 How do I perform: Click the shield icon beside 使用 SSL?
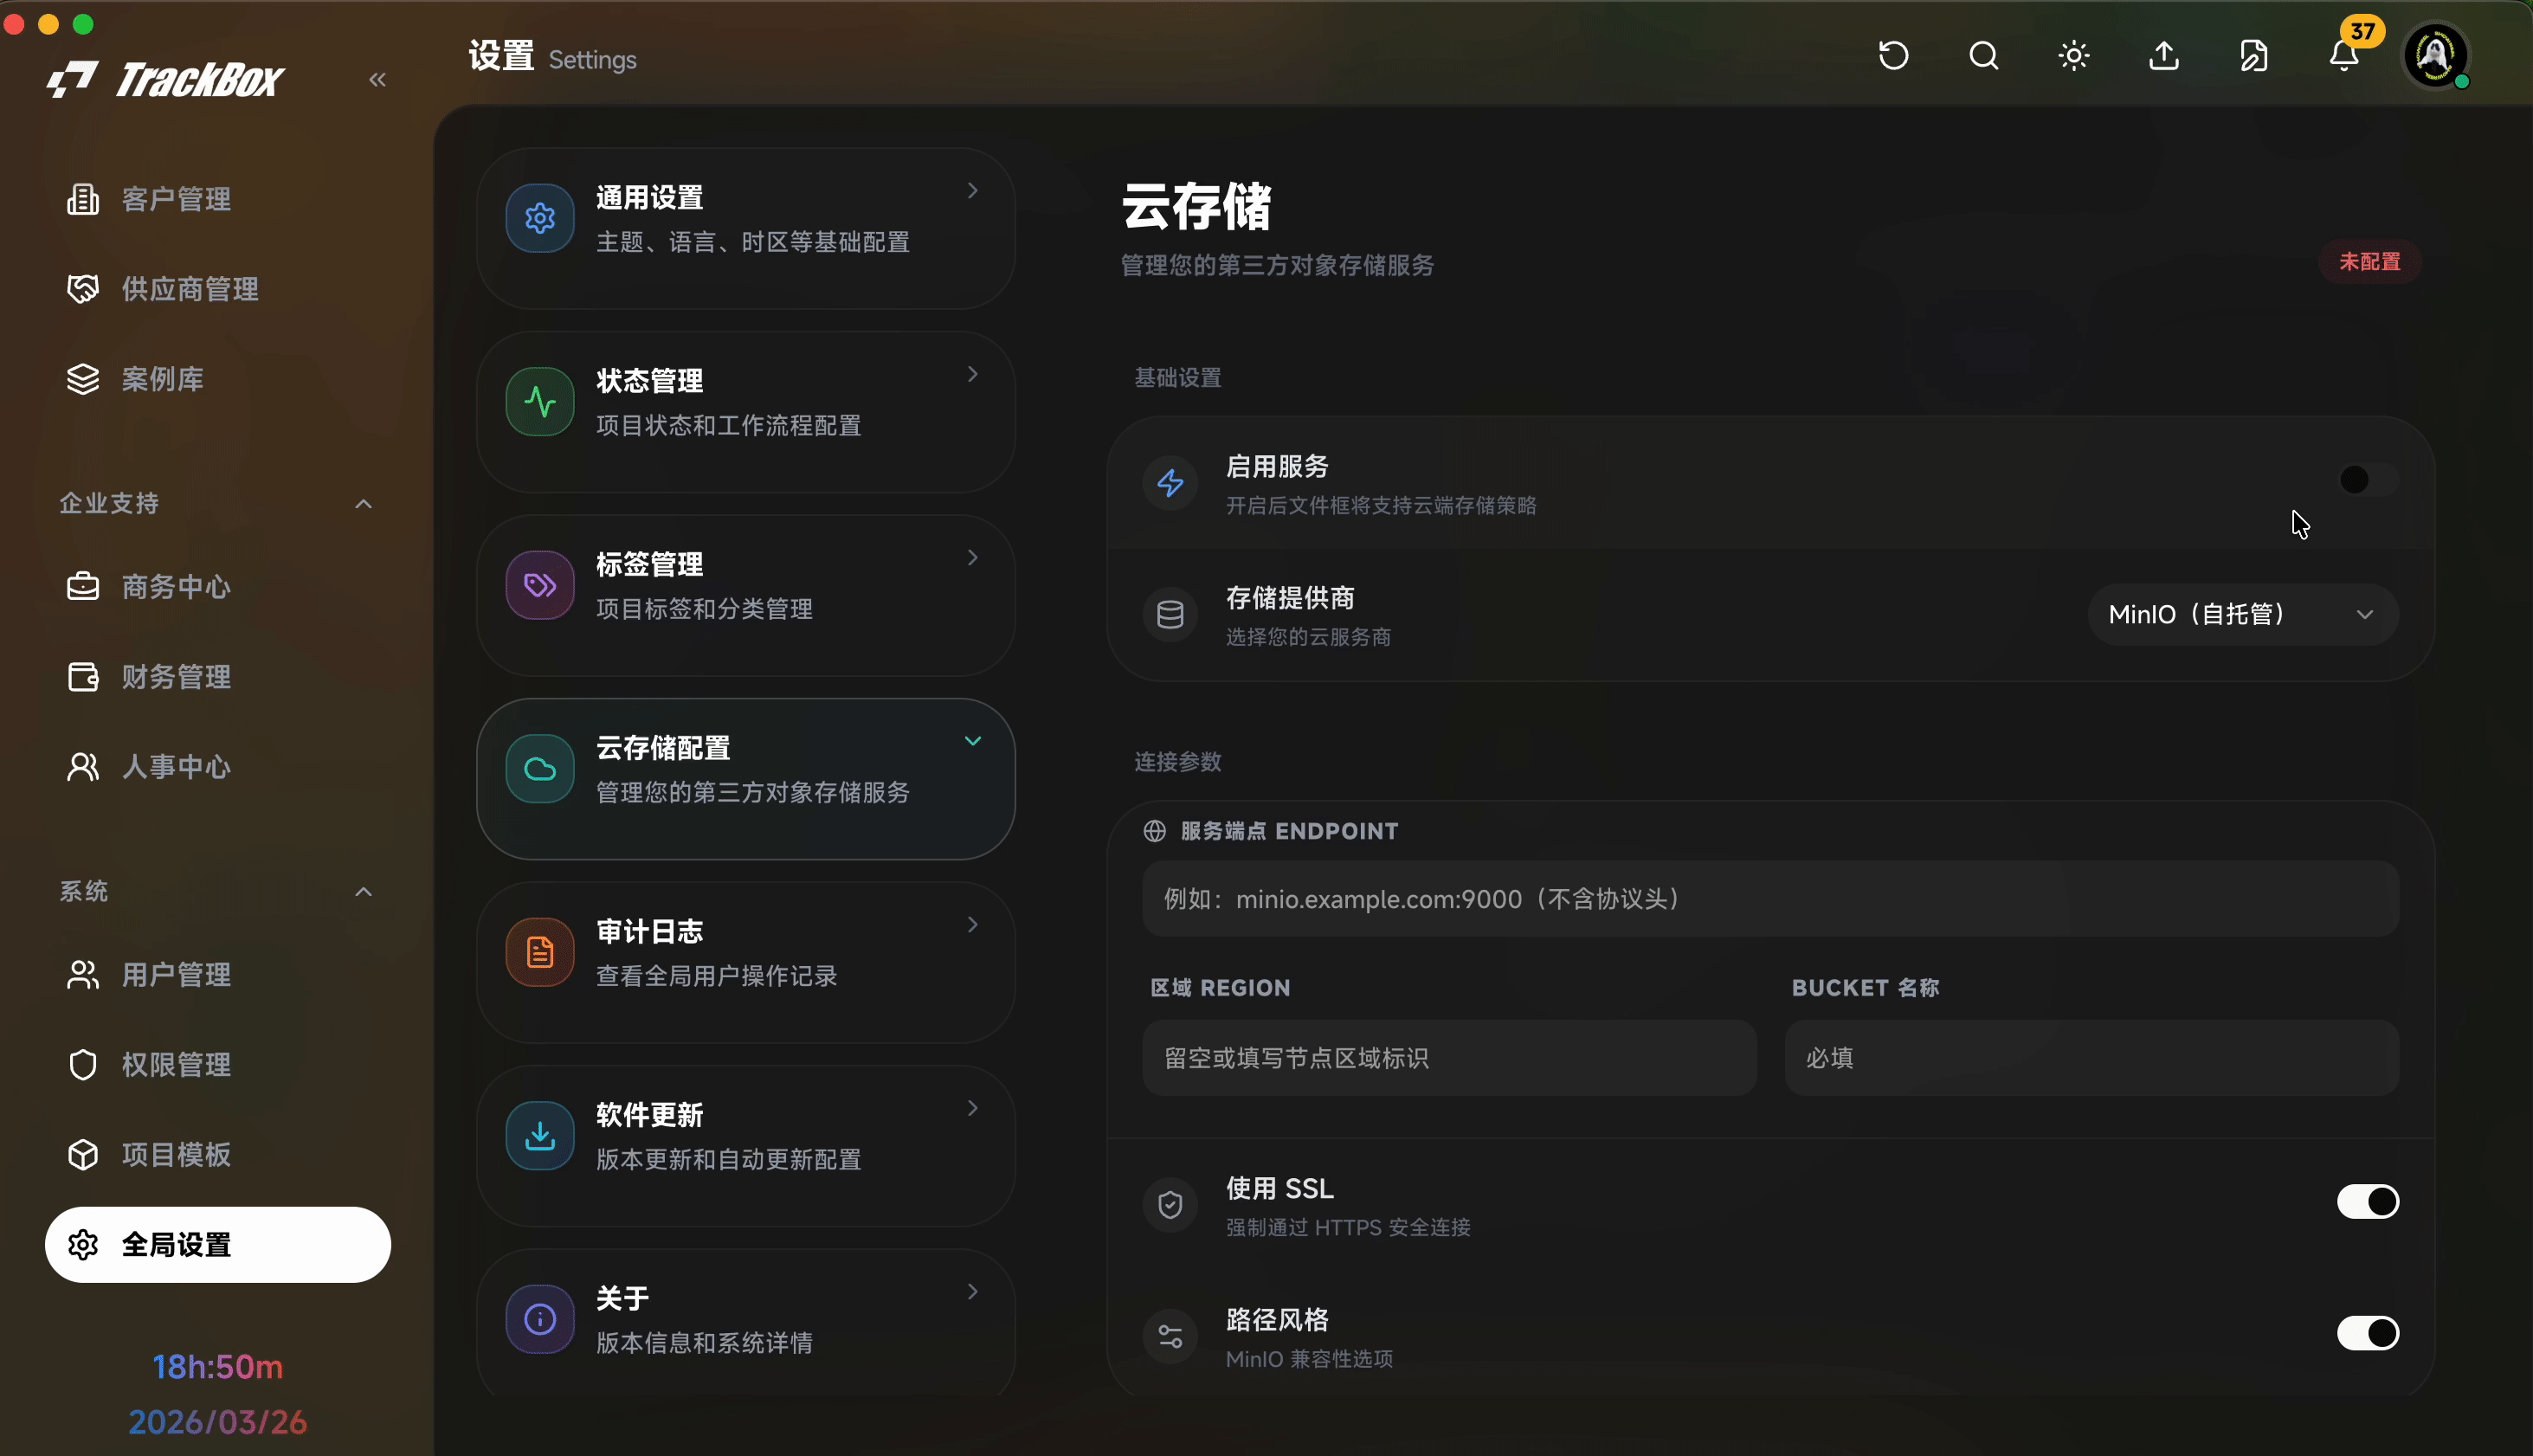point(1170,1205)
